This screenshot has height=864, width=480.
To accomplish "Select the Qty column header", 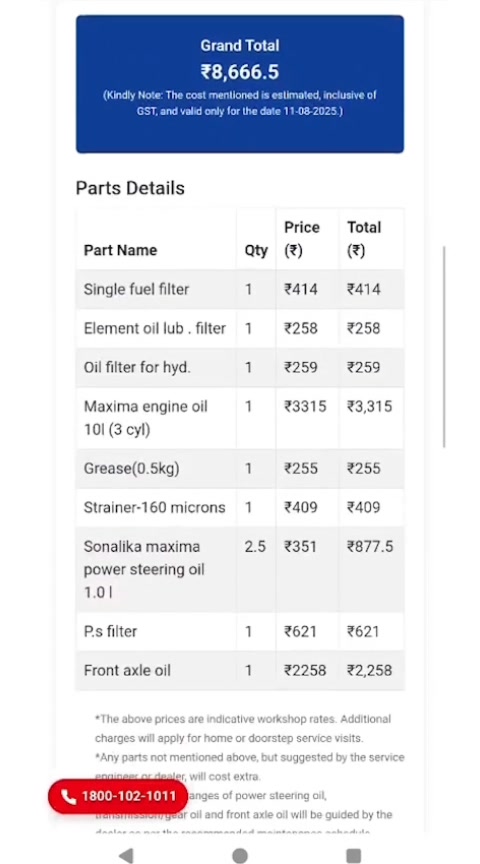I will click(256, 250).
